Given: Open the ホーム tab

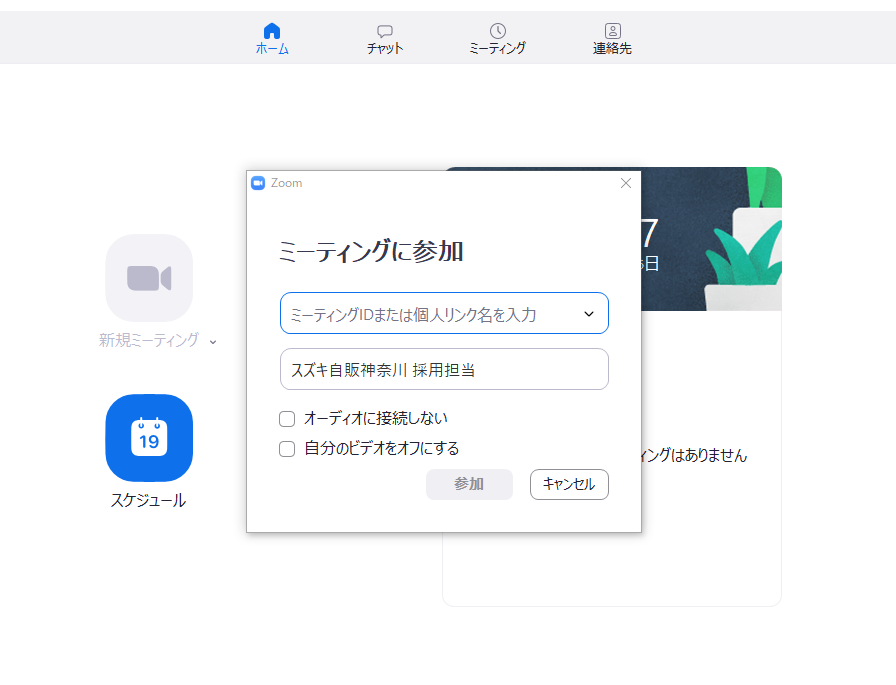Looking at the screenshot, I should click(x=272, y=39).
